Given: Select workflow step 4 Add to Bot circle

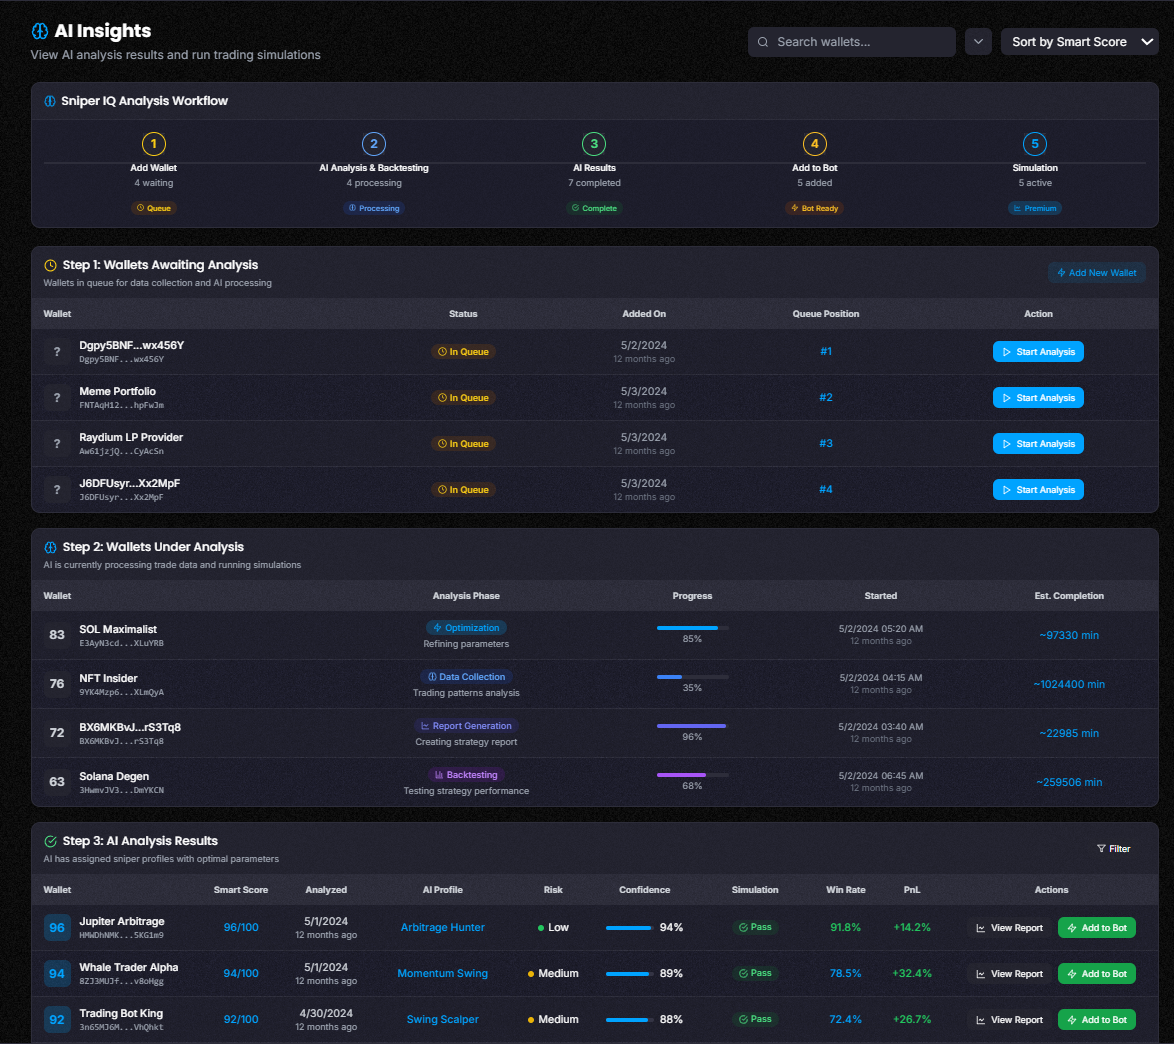Looking at the screenshot, I should click(x=815, y=144).
